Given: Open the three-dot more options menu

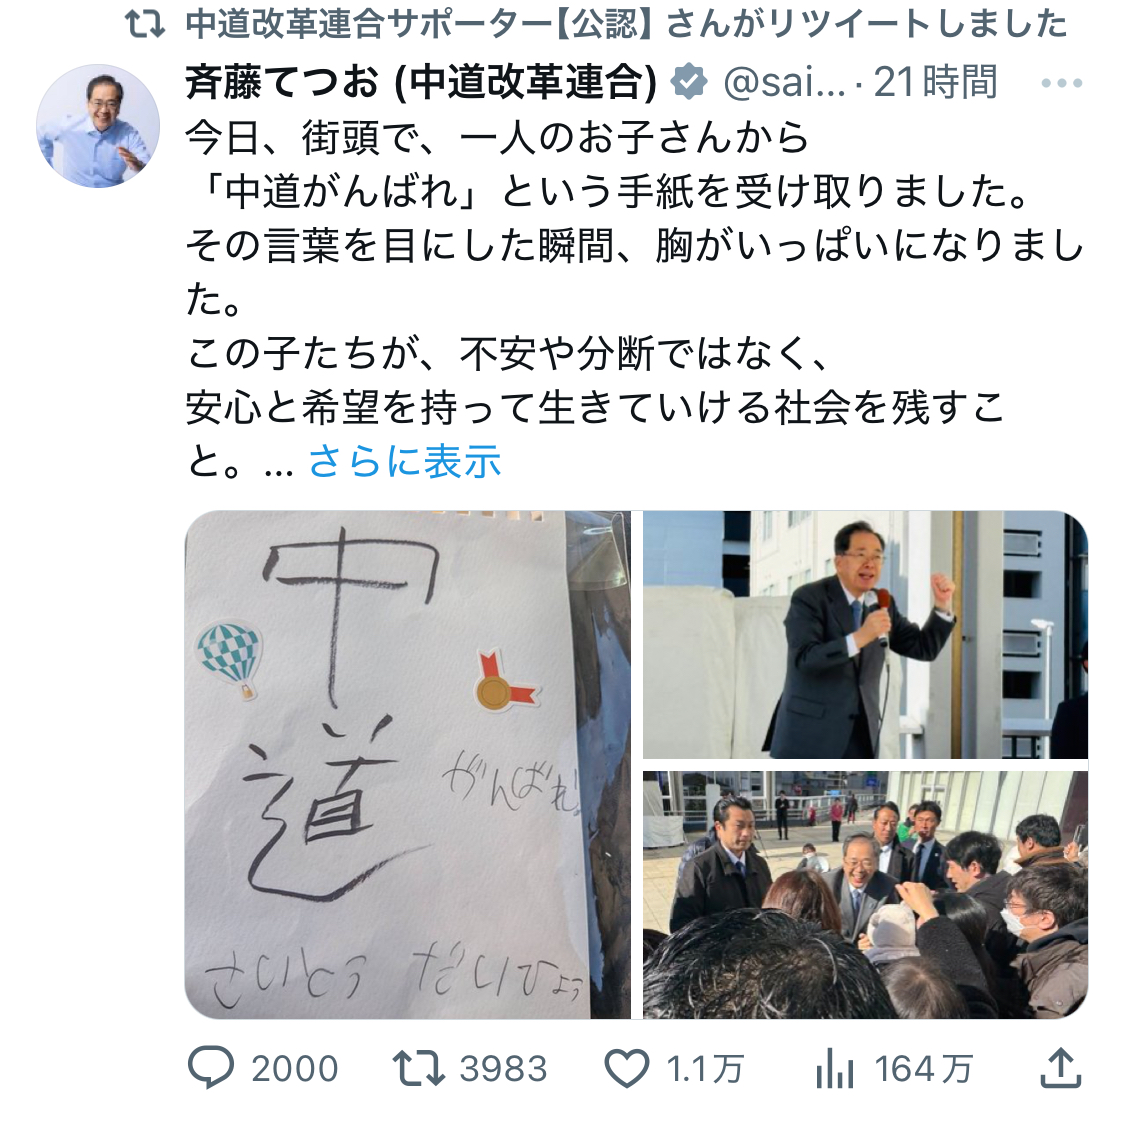Looking at the screenshot, I should click(1061, 84).
